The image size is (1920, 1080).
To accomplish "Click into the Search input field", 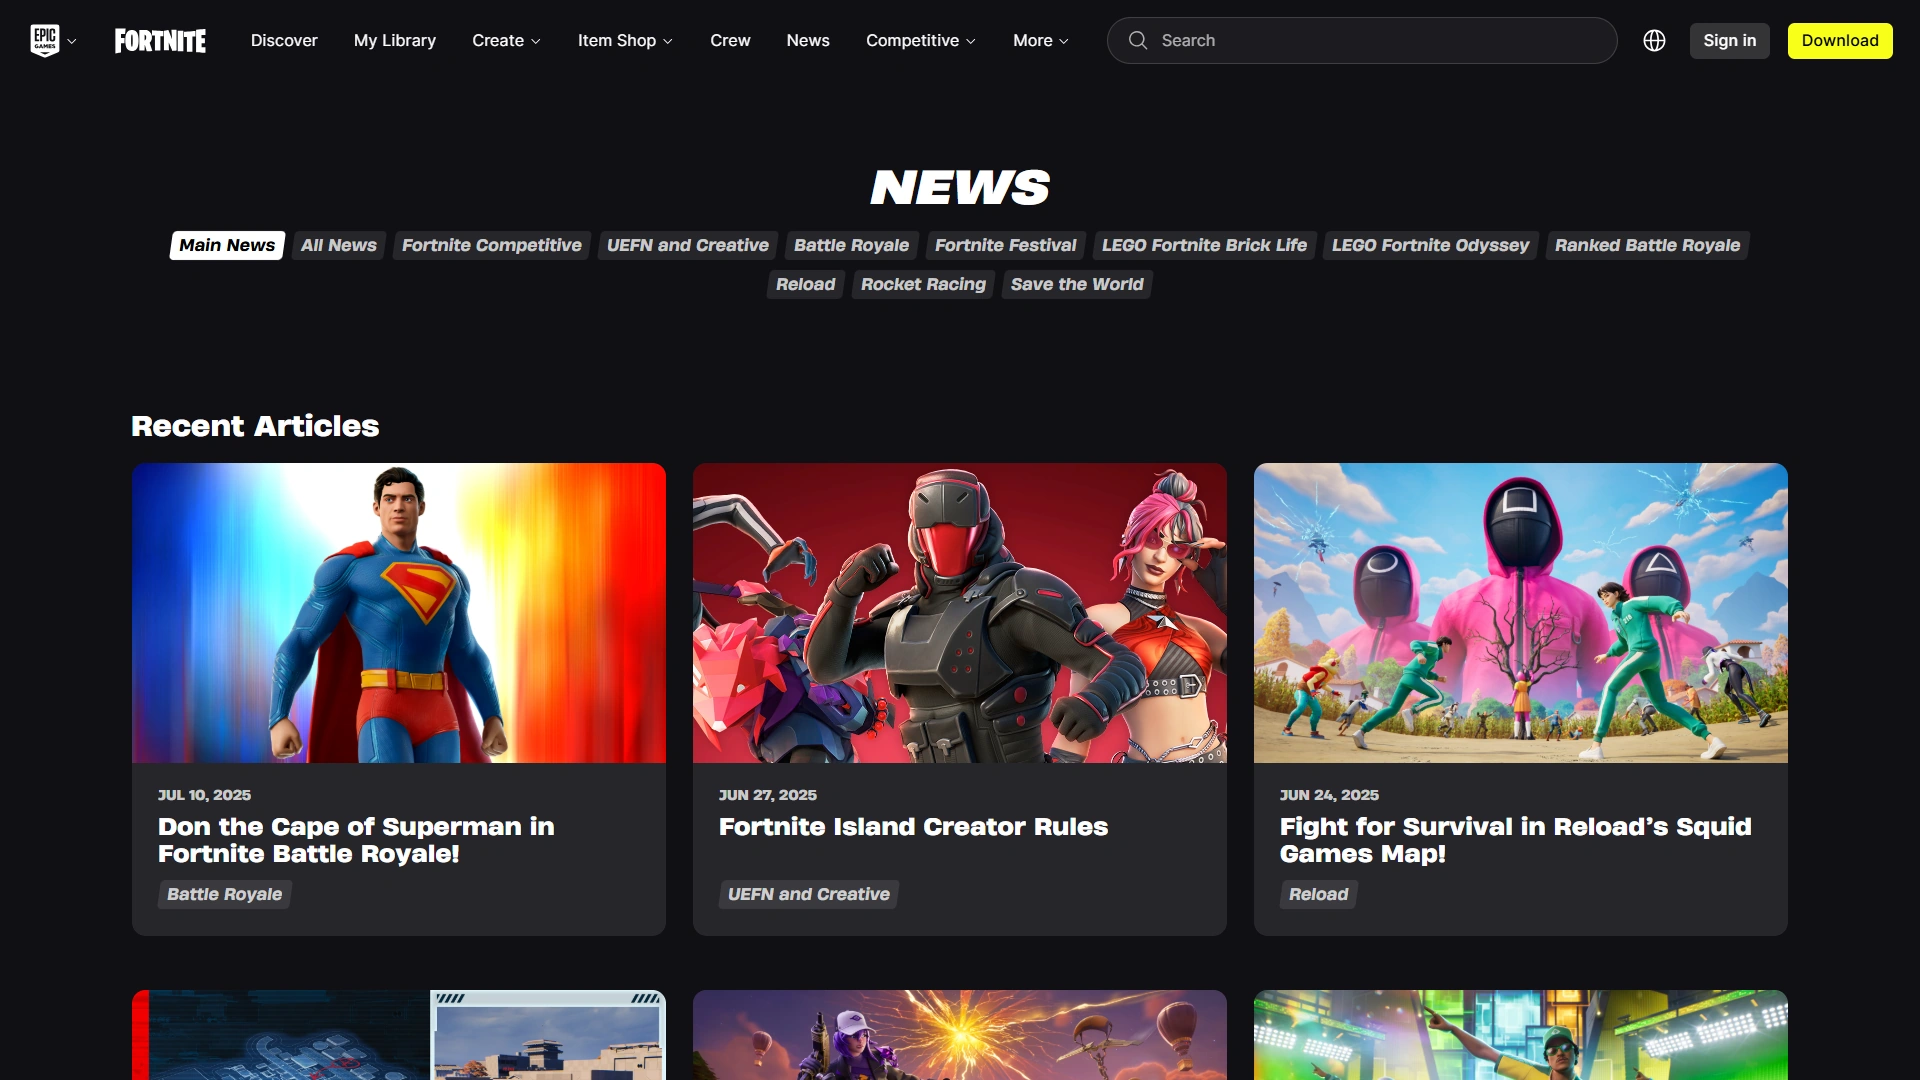I will [x=1380, y=41].
